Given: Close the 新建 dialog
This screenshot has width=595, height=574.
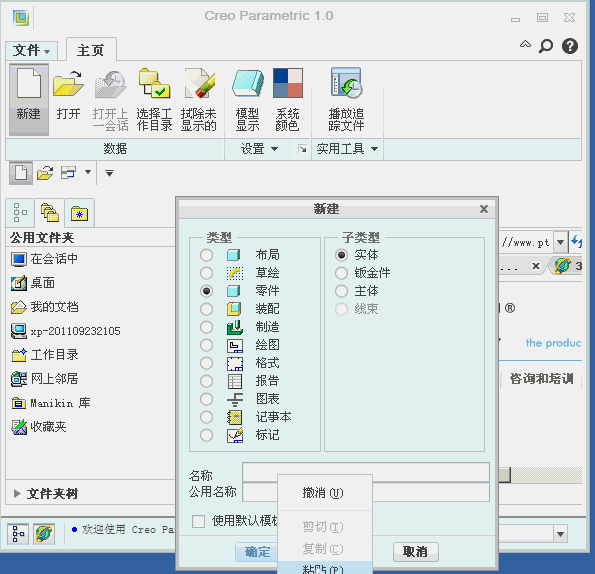Looking at the screenshot, I should point(484,209).
